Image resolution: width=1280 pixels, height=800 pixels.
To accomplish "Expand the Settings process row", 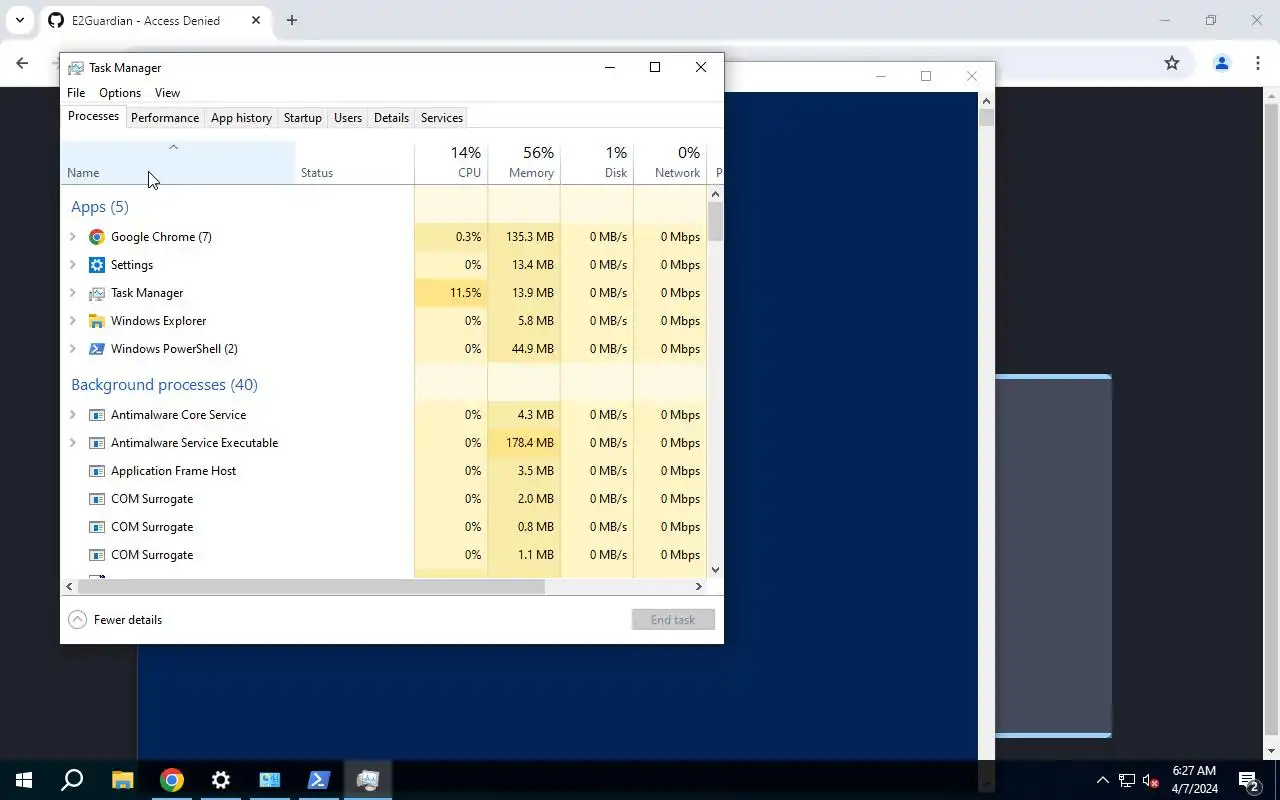I will coord(72,265).
